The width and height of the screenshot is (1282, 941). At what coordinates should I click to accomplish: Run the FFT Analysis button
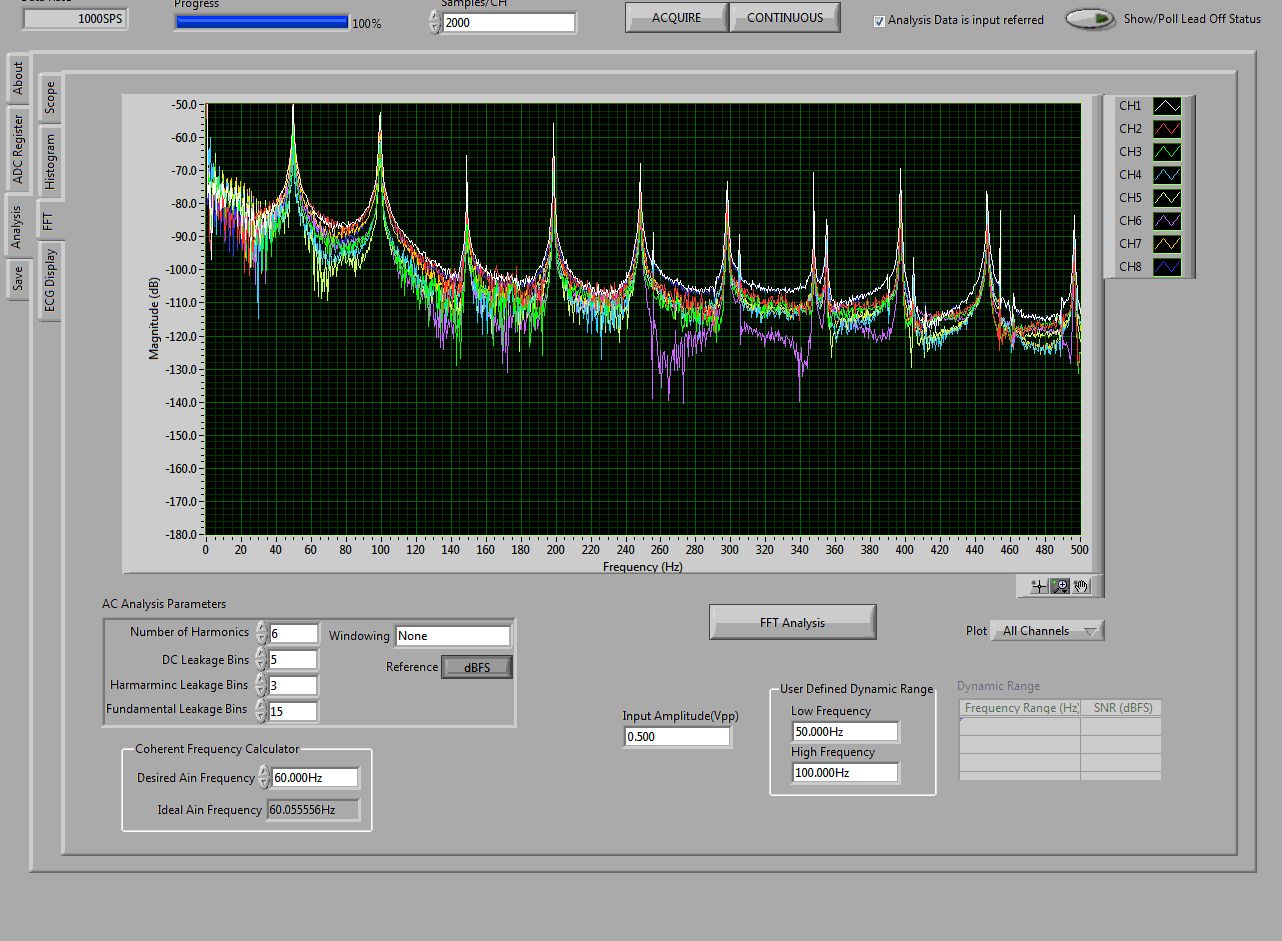[x=792, y=622]
